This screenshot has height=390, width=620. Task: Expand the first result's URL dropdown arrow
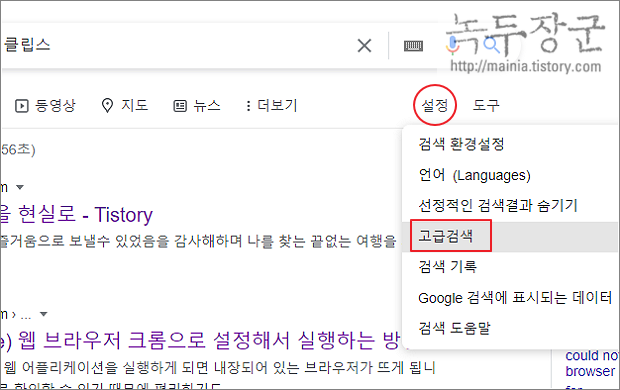click(20, 187)
